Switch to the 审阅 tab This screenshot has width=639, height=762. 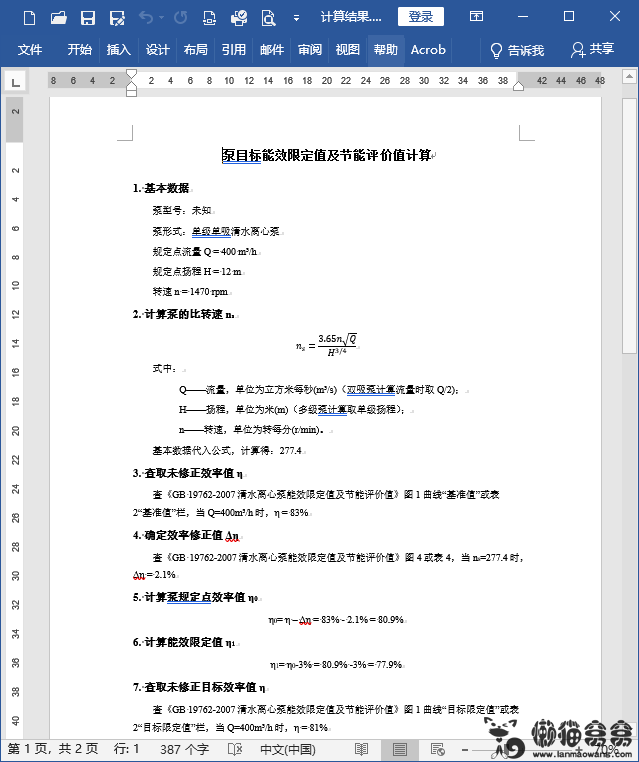[x=310, y=50]
